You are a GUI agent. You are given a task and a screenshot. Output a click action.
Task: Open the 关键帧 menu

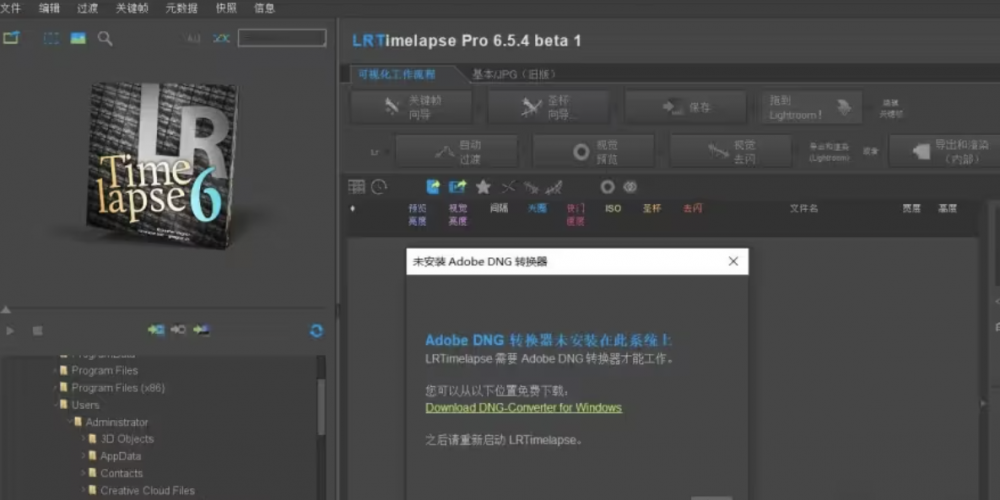pos(131,8)
